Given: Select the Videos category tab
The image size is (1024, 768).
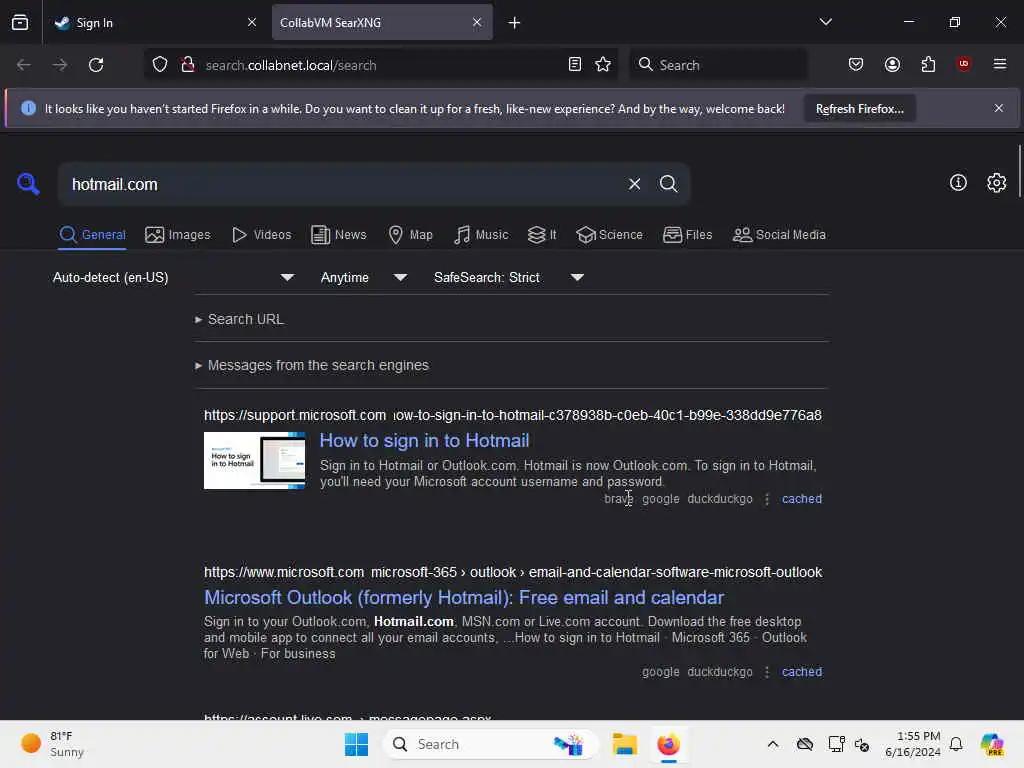Looking at the screenshot, I should pos(261,235).
